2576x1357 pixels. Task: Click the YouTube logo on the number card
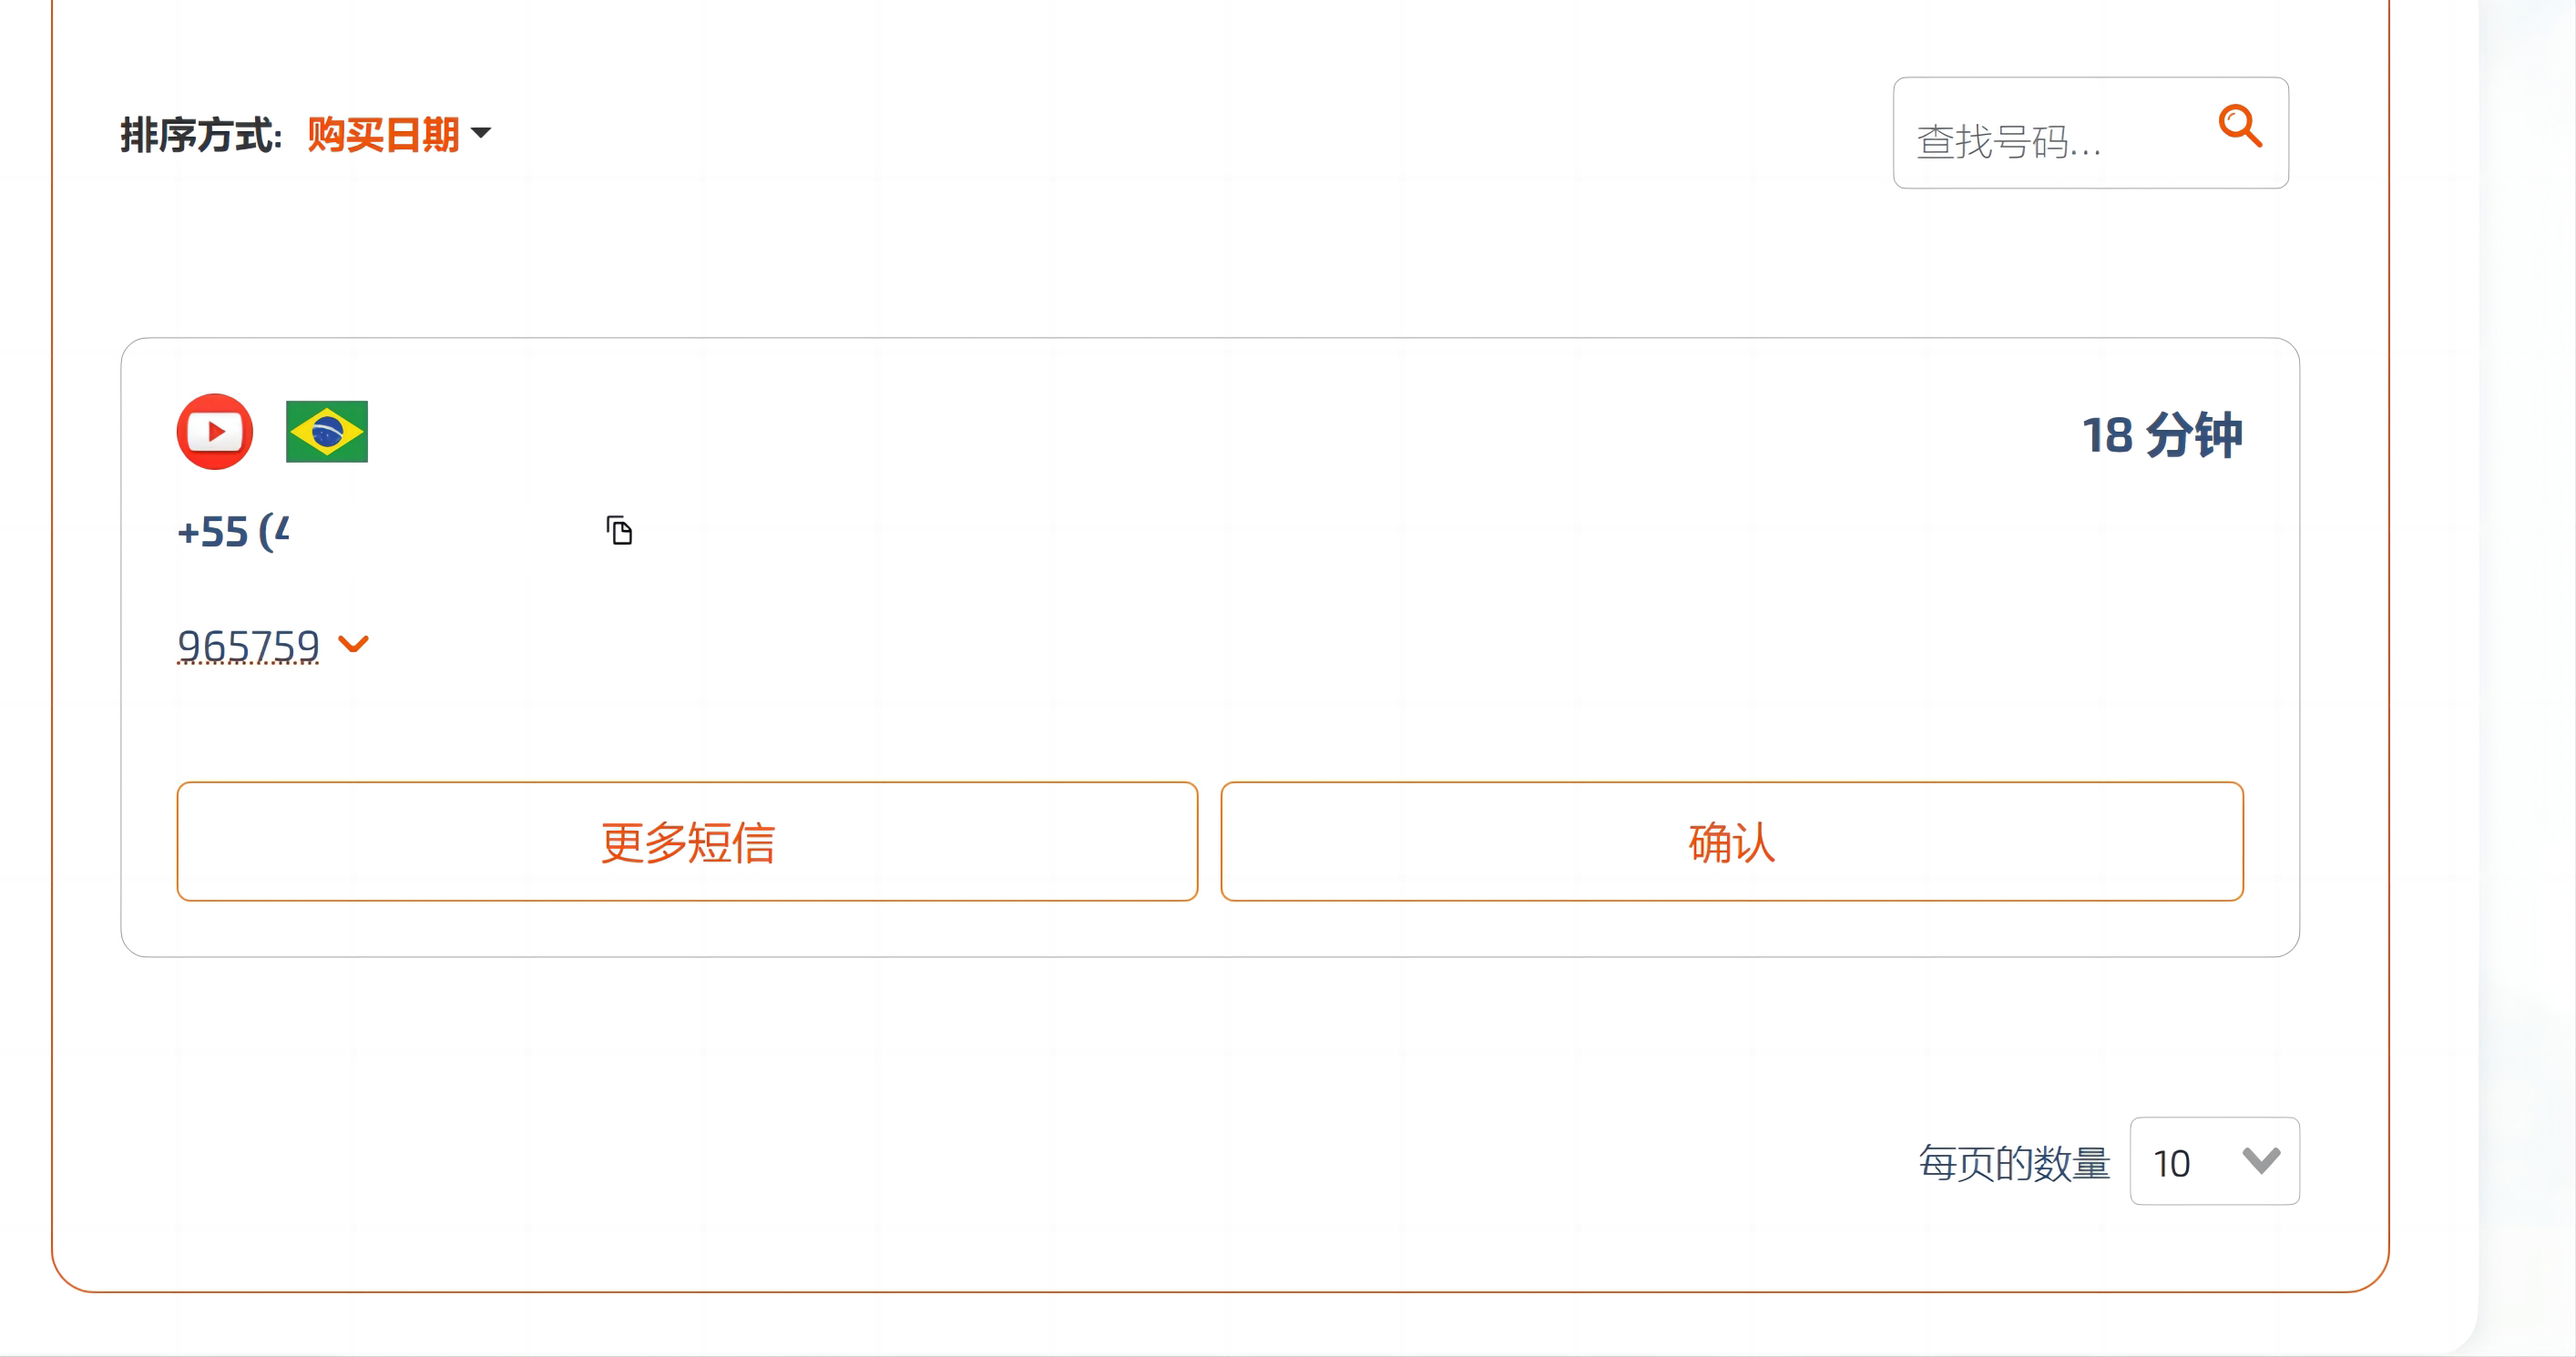click(213, 431)
